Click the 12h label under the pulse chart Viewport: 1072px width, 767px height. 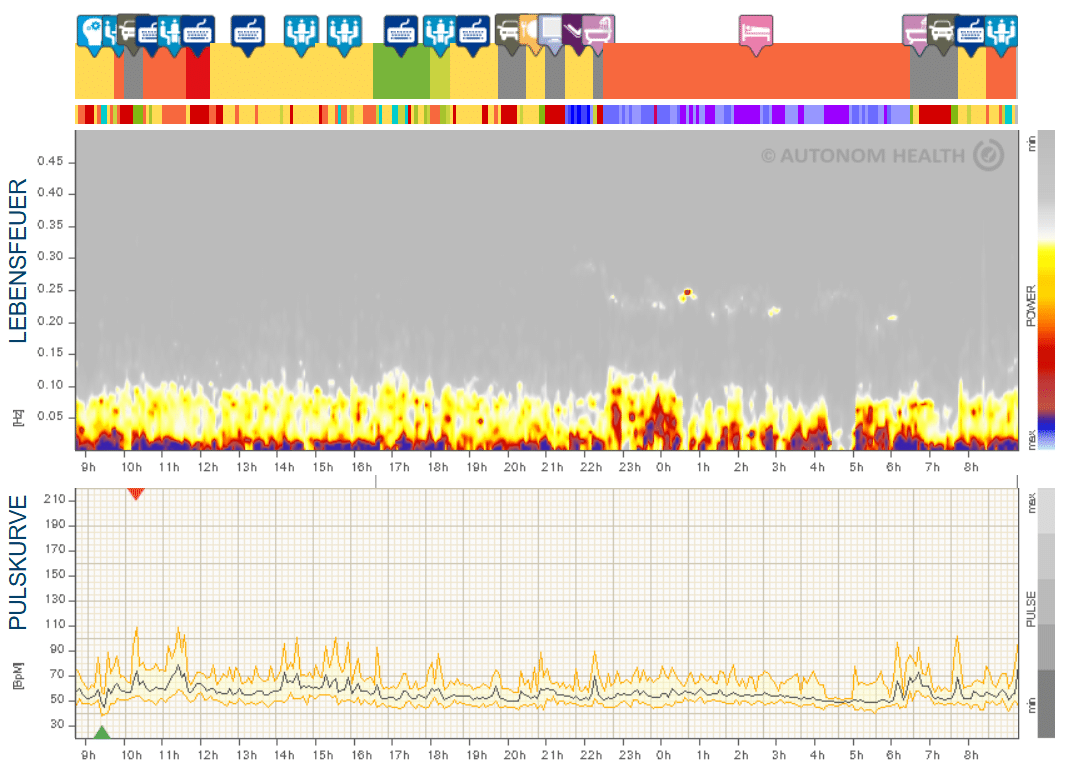tap(208, 755)
